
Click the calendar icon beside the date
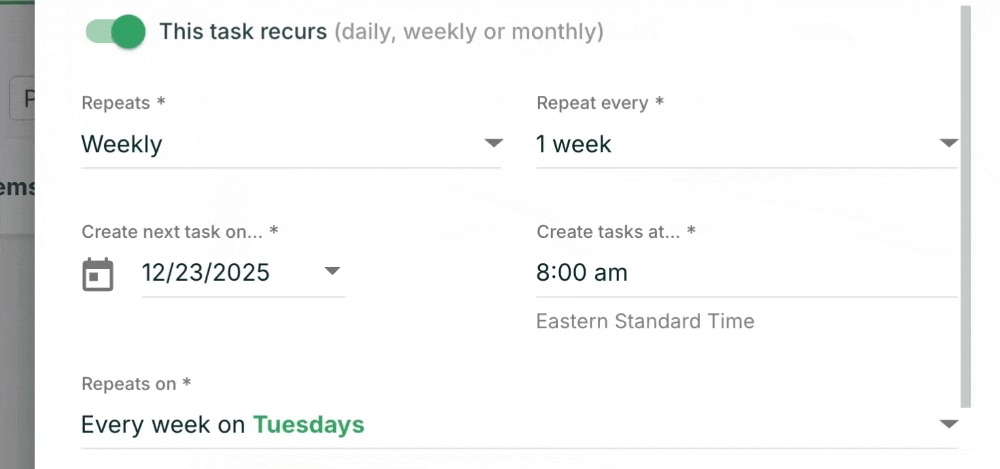98,274
